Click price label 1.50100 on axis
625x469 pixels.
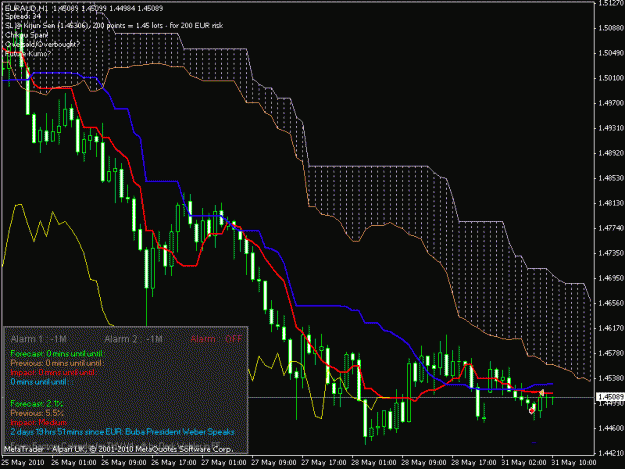(x=611, y=78)
